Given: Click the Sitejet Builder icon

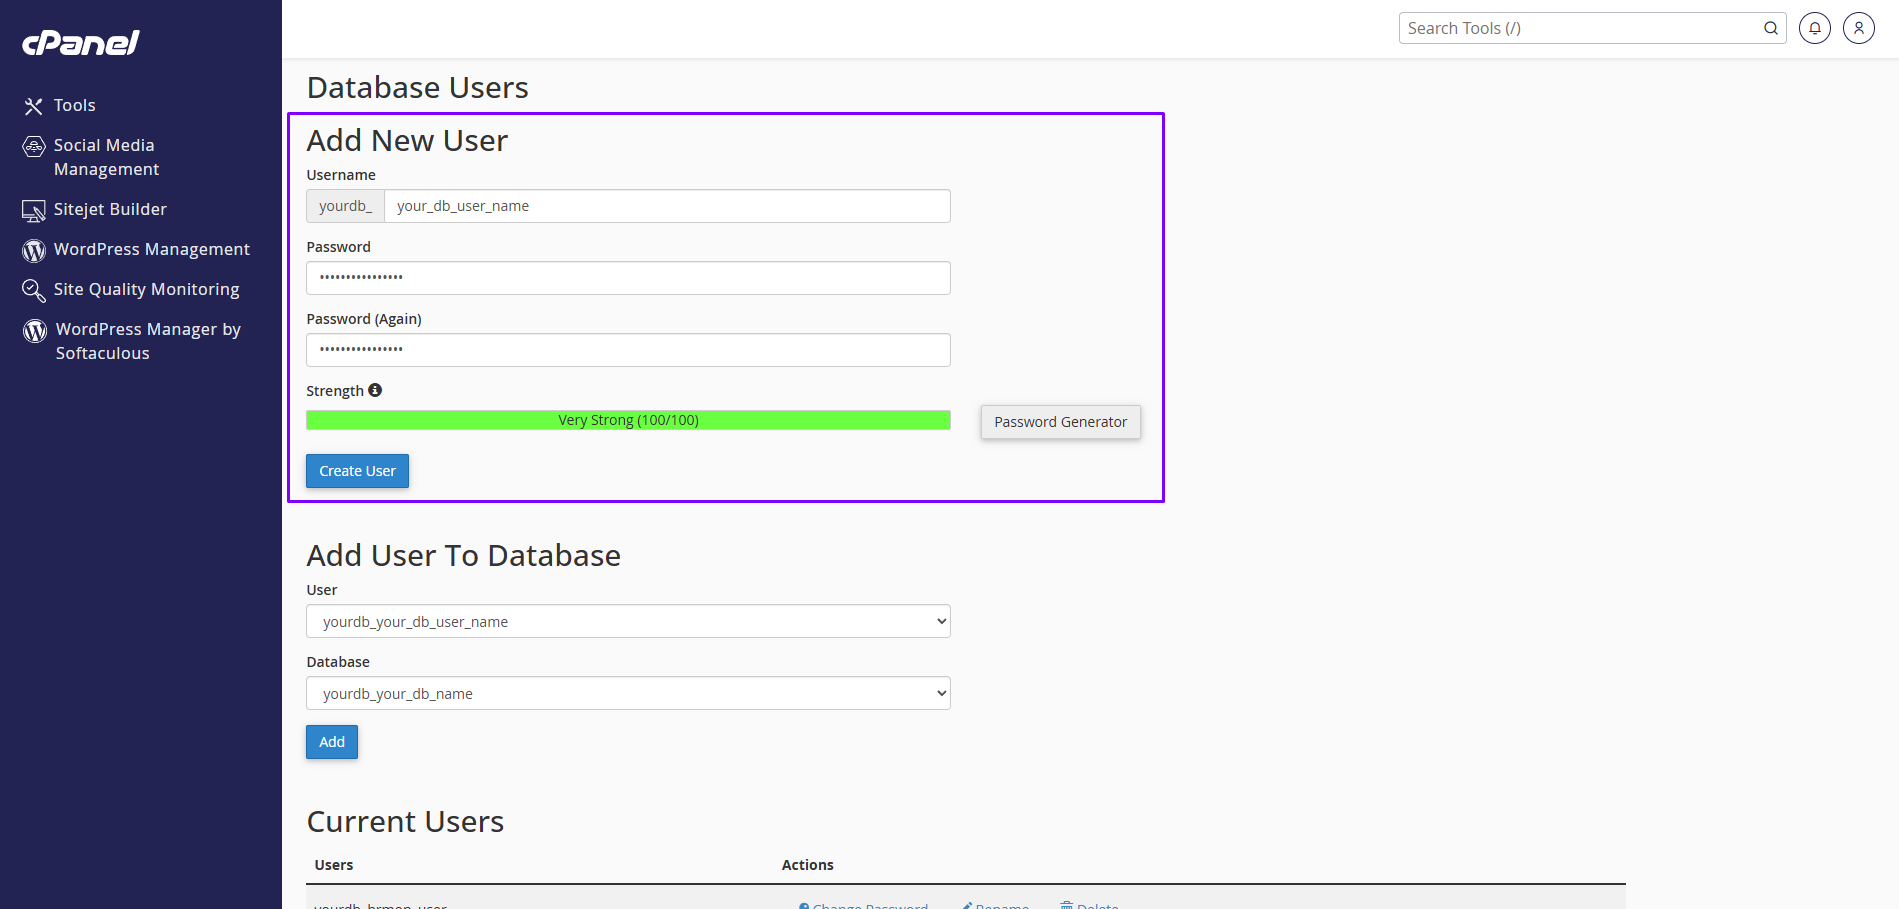Looking at the screenshot, I should (x=34, y=210).
